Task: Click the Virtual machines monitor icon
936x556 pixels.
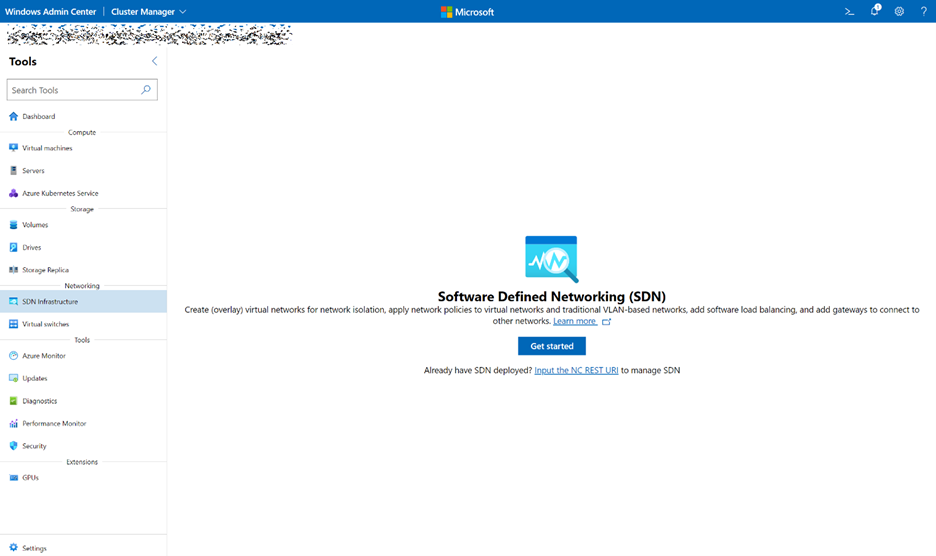Action: [x=13, y=148]
